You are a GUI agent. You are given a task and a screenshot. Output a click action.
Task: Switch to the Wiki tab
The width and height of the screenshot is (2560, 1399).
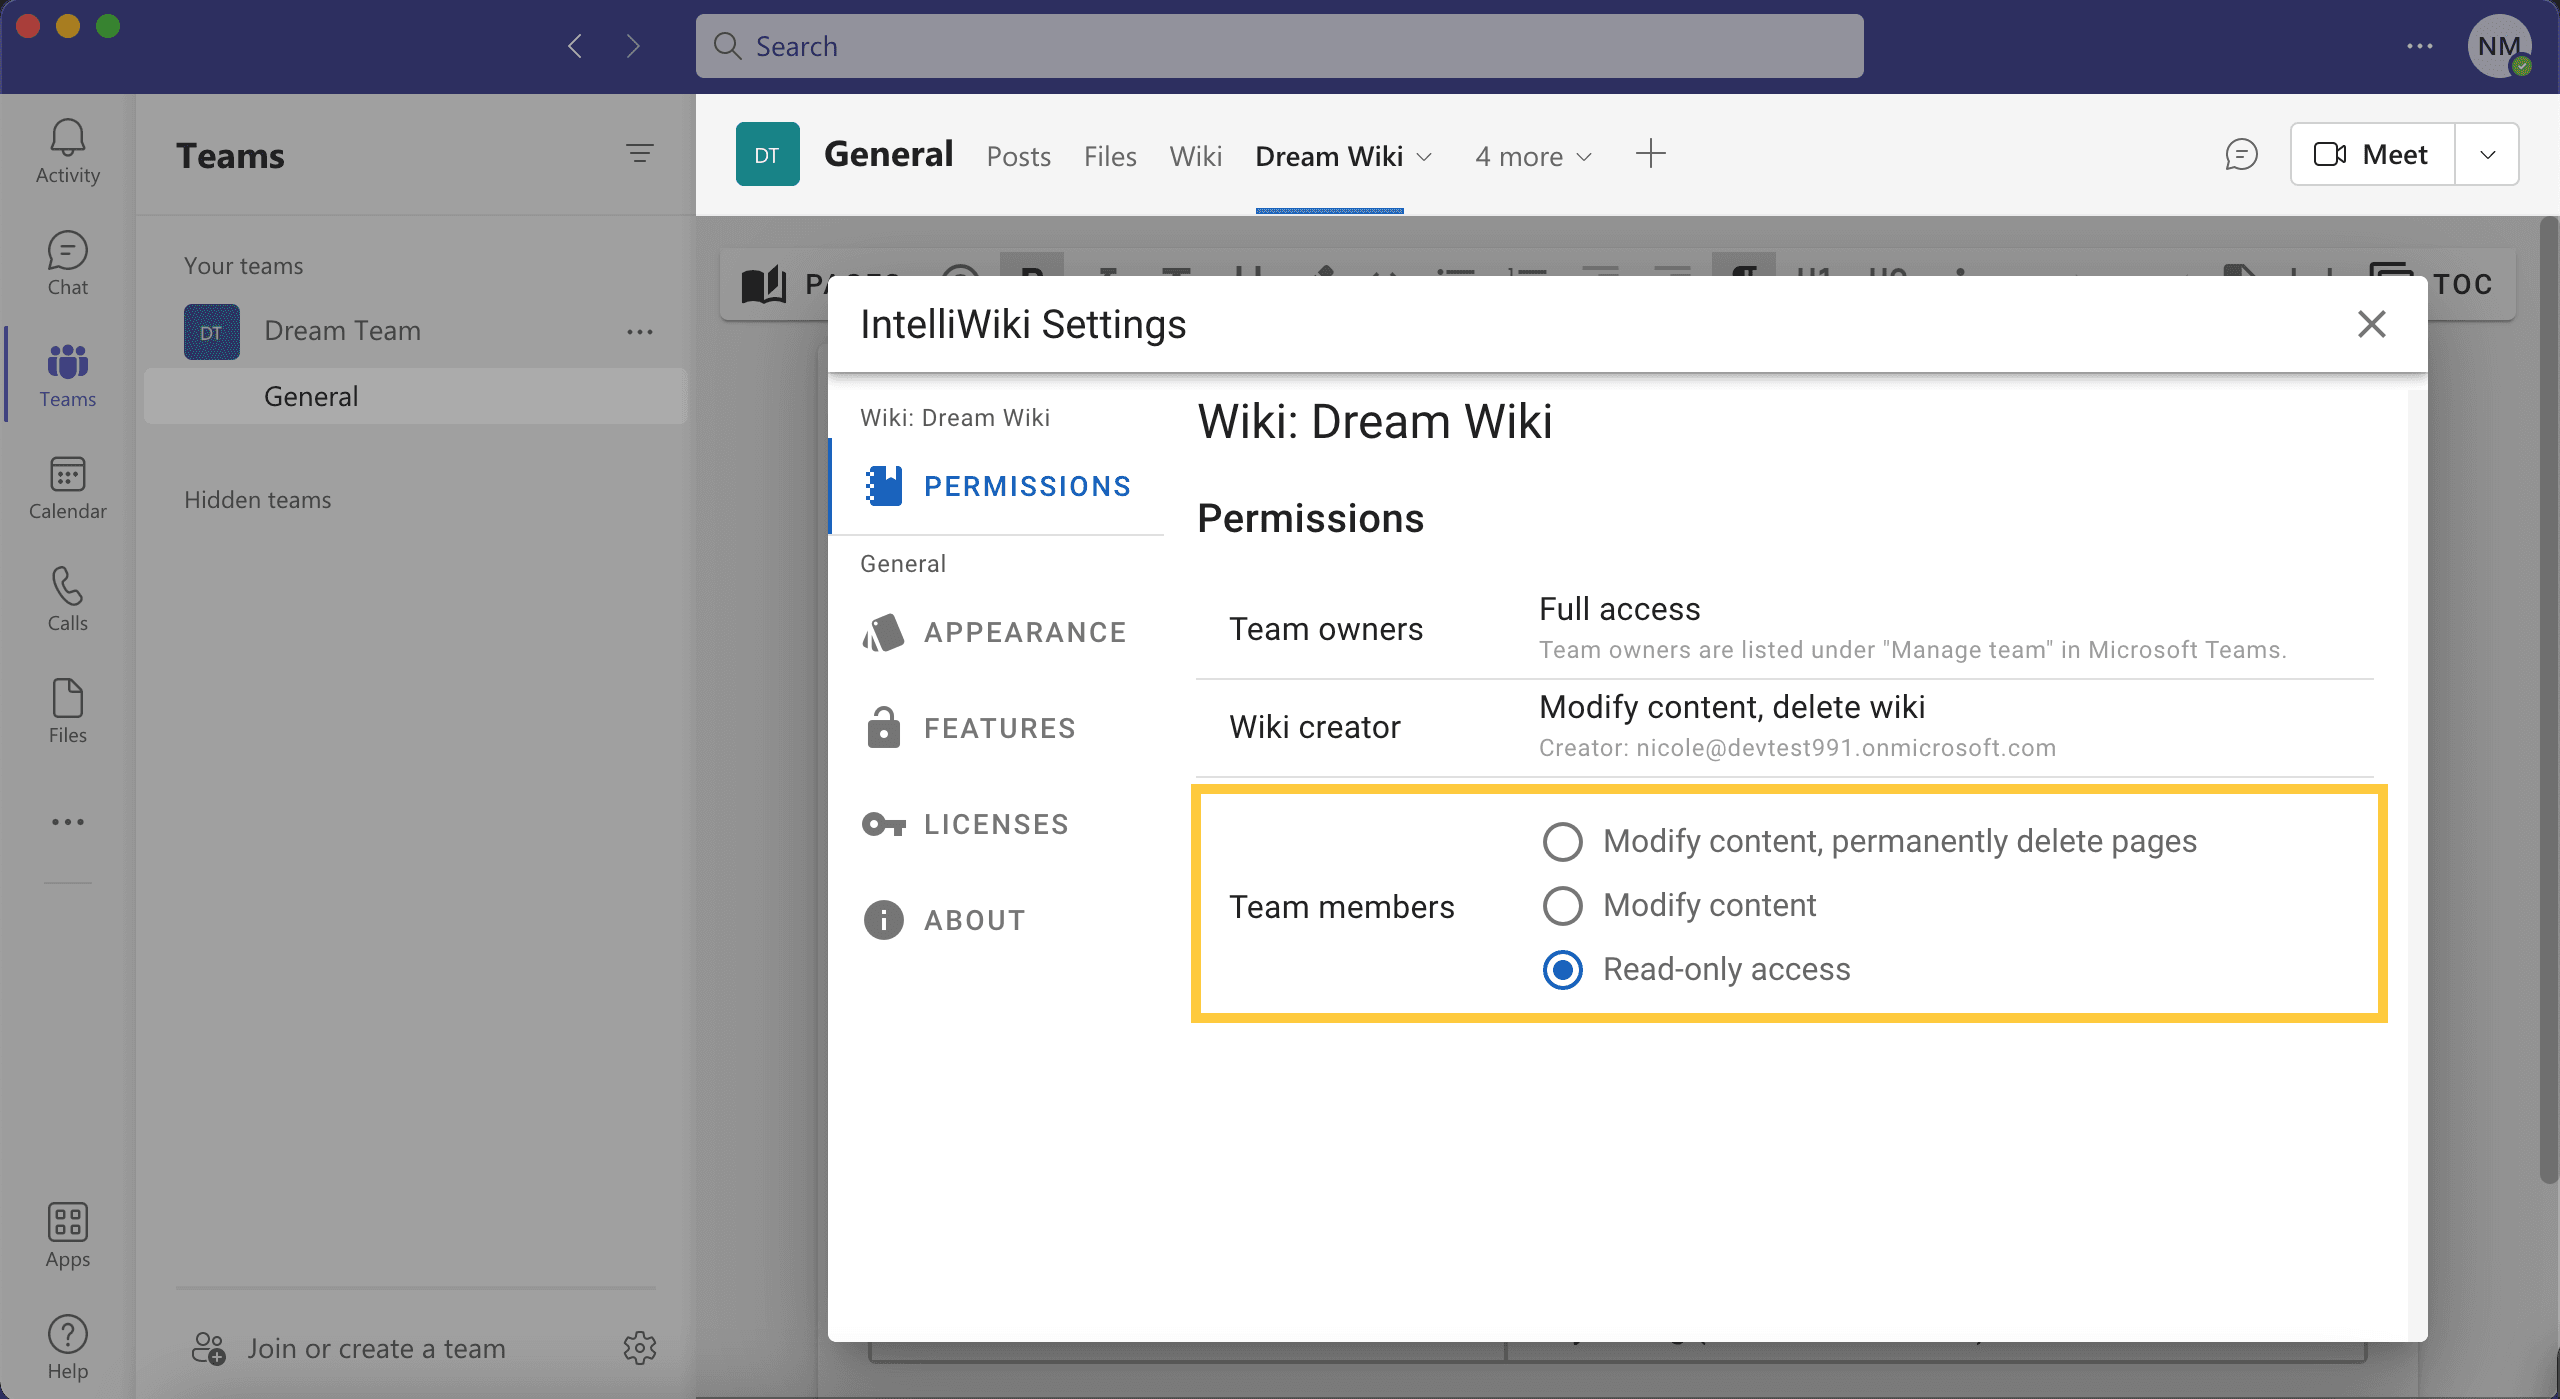point(1196,157)
